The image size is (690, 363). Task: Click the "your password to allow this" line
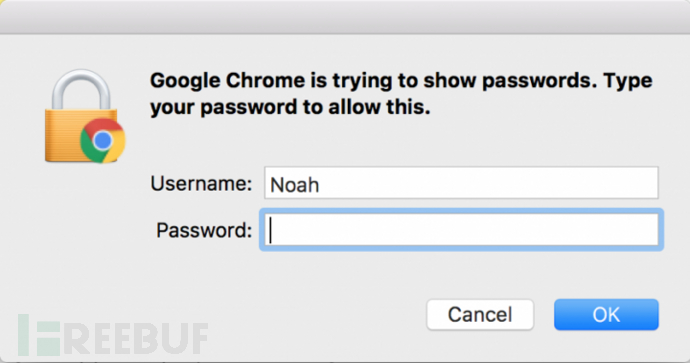tap(290, 108)
